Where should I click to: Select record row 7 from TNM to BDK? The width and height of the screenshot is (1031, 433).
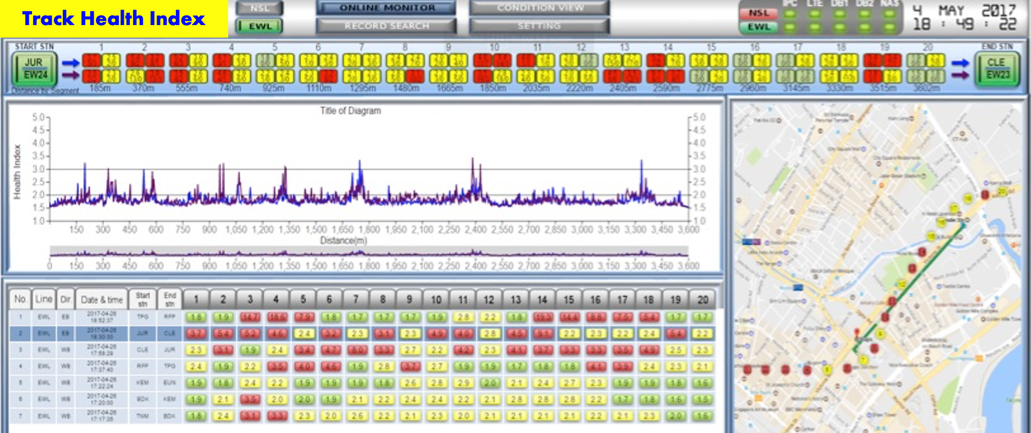tap(364, 415)
